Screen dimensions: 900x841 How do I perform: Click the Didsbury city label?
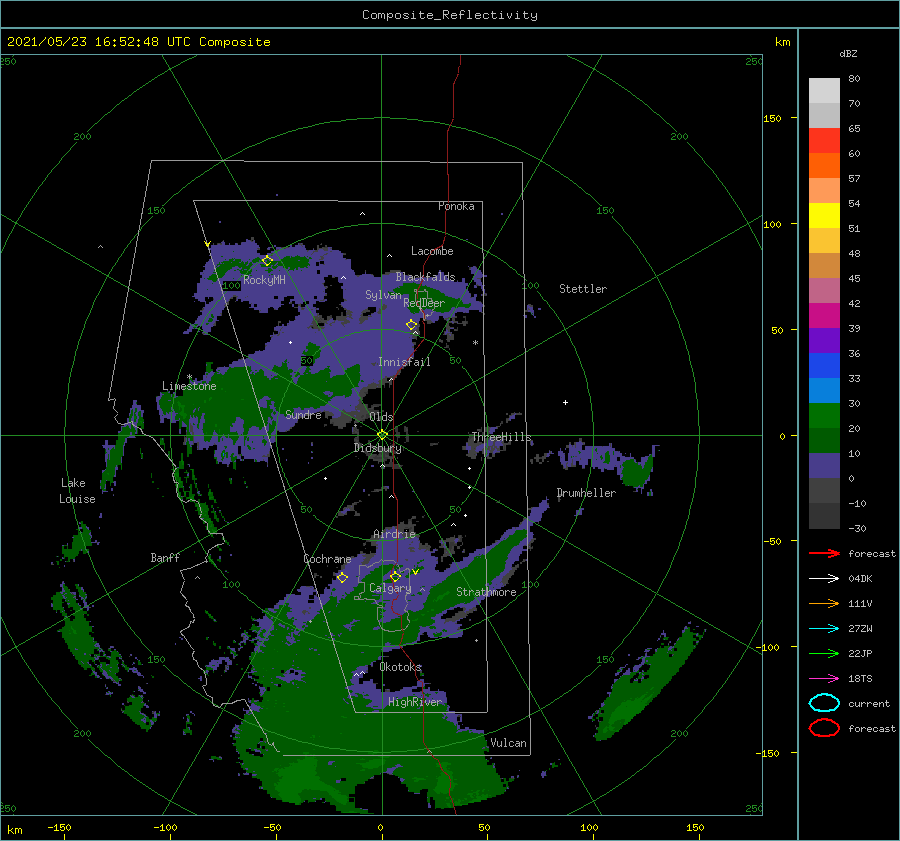(x=378, y=448)
